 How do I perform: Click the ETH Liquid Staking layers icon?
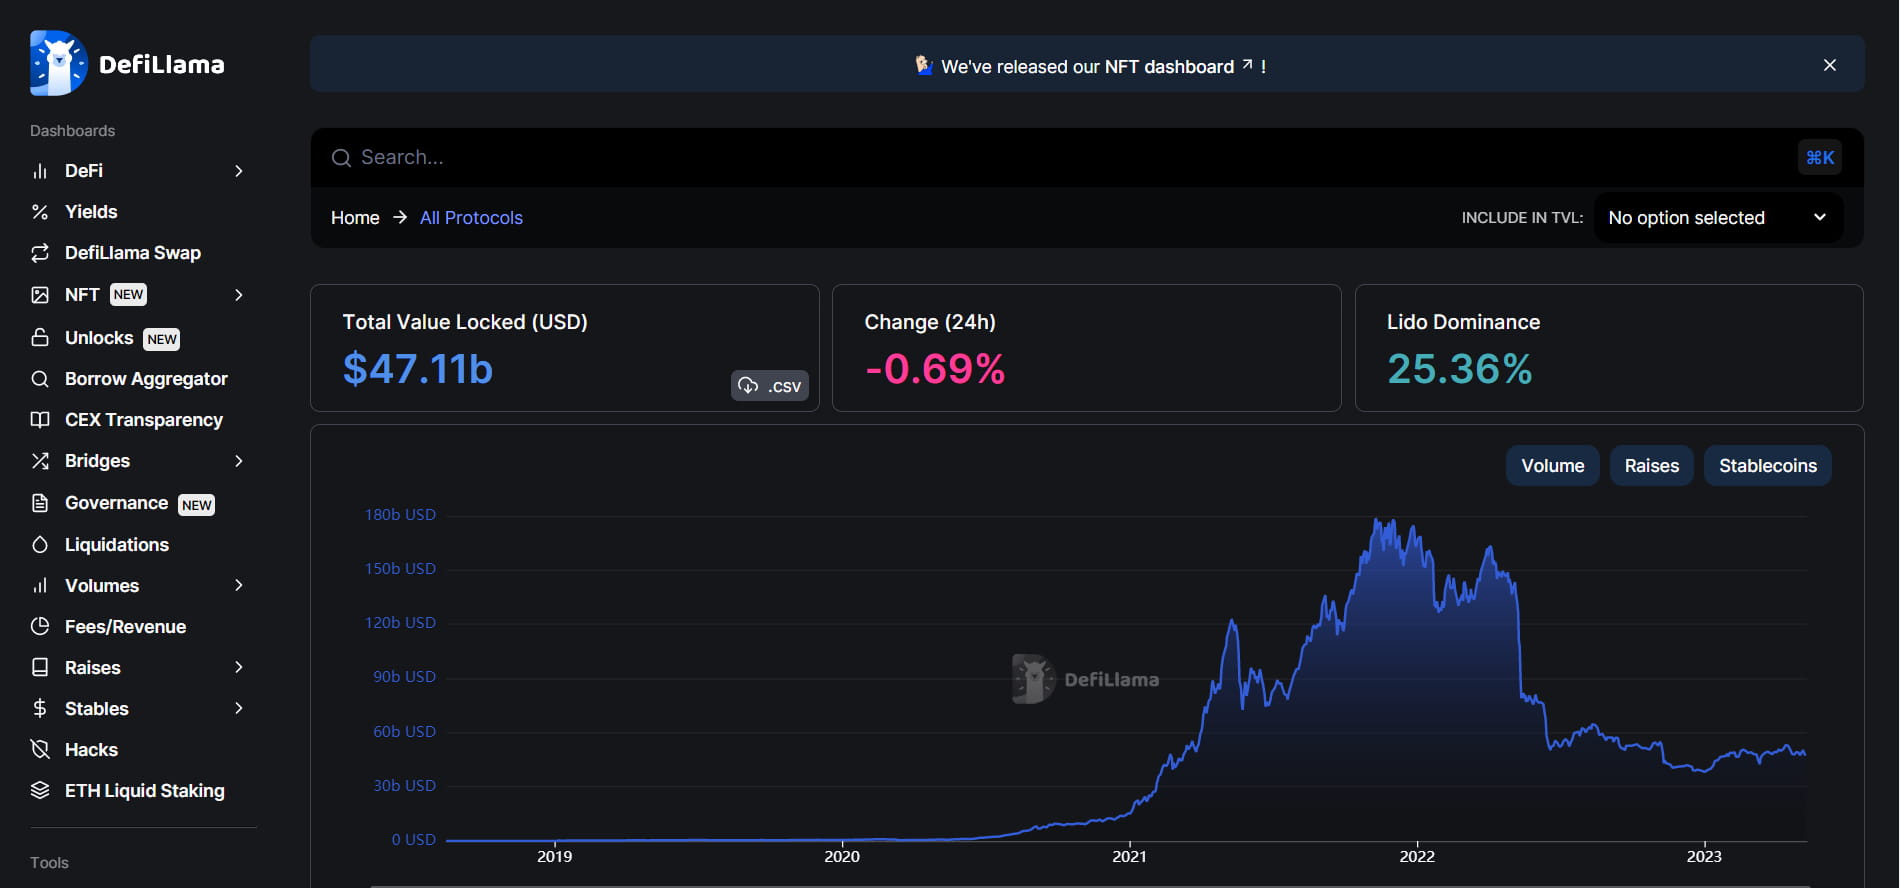(40, 791)
